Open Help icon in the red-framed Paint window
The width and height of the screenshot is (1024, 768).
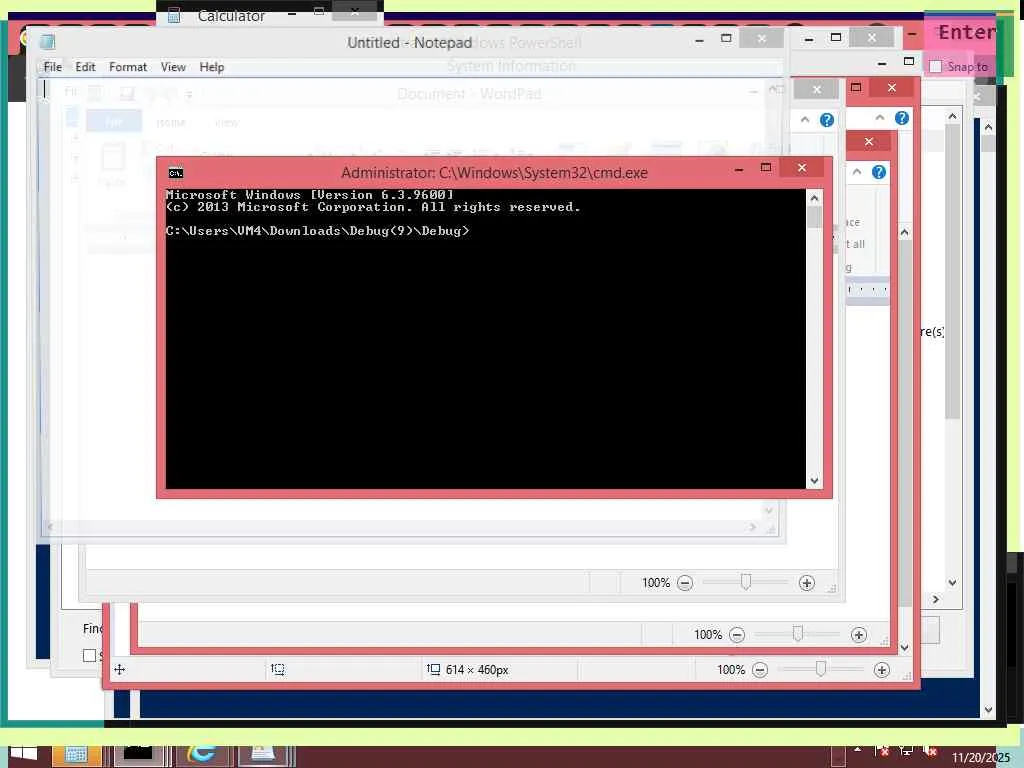tap(902, 118)
